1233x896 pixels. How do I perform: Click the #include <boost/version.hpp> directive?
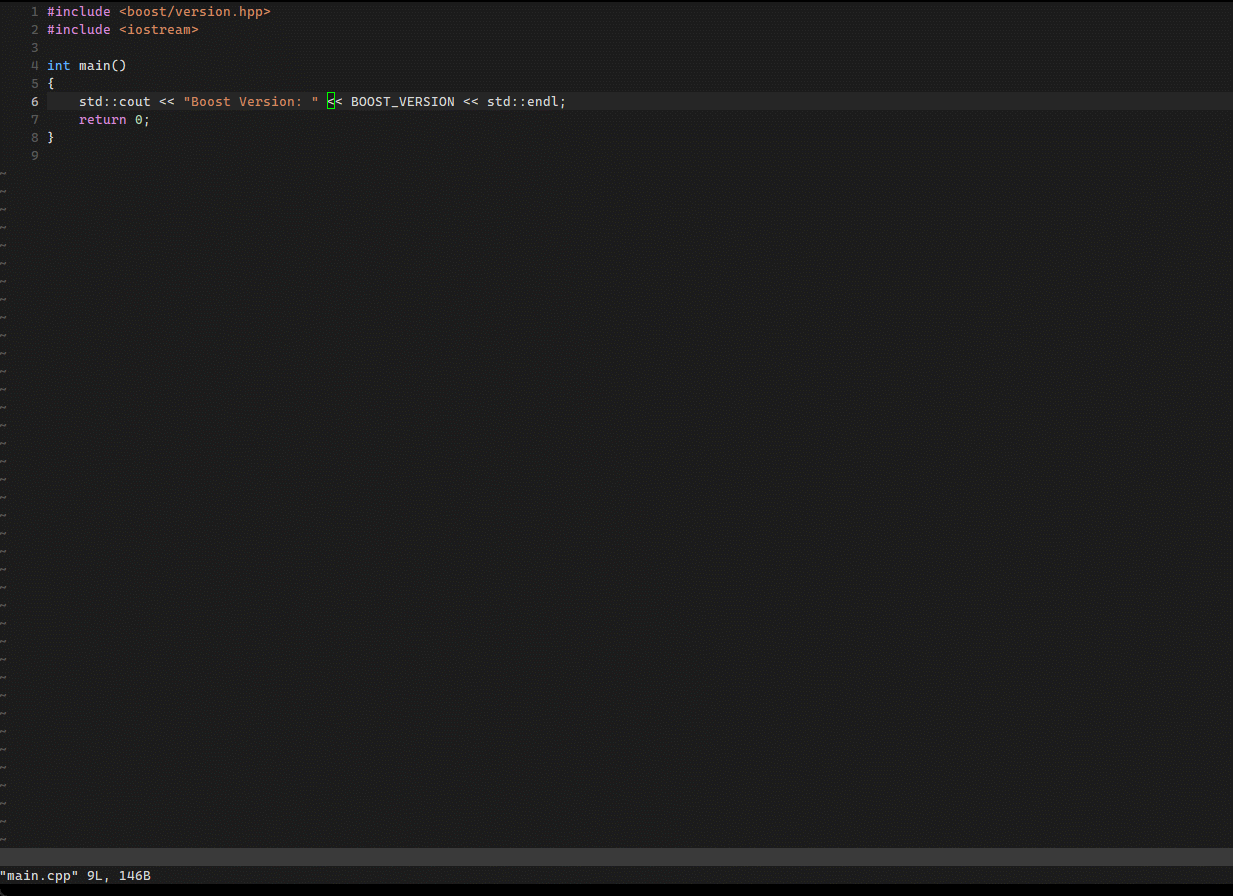coord(157,11)
